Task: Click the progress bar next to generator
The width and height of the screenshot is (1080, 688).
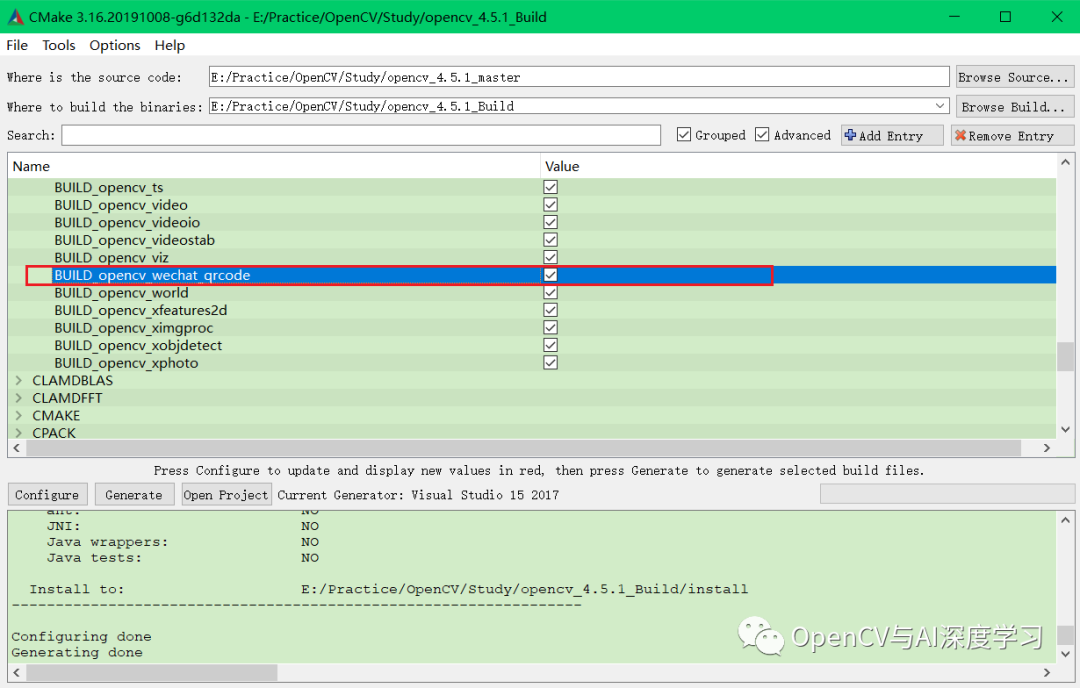Action: [x=947, y=494]
